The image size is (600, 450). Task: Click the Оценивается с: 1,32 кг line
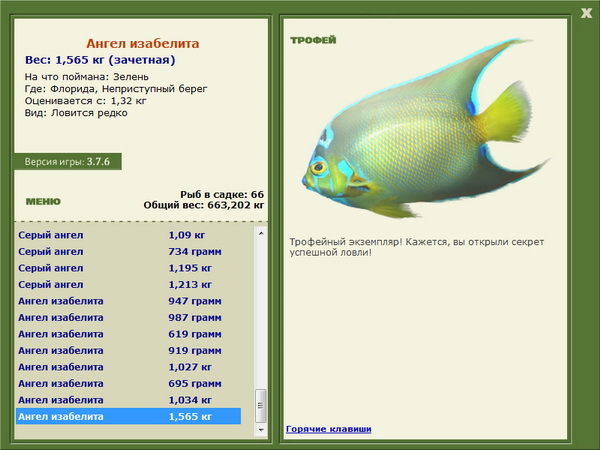86,101
